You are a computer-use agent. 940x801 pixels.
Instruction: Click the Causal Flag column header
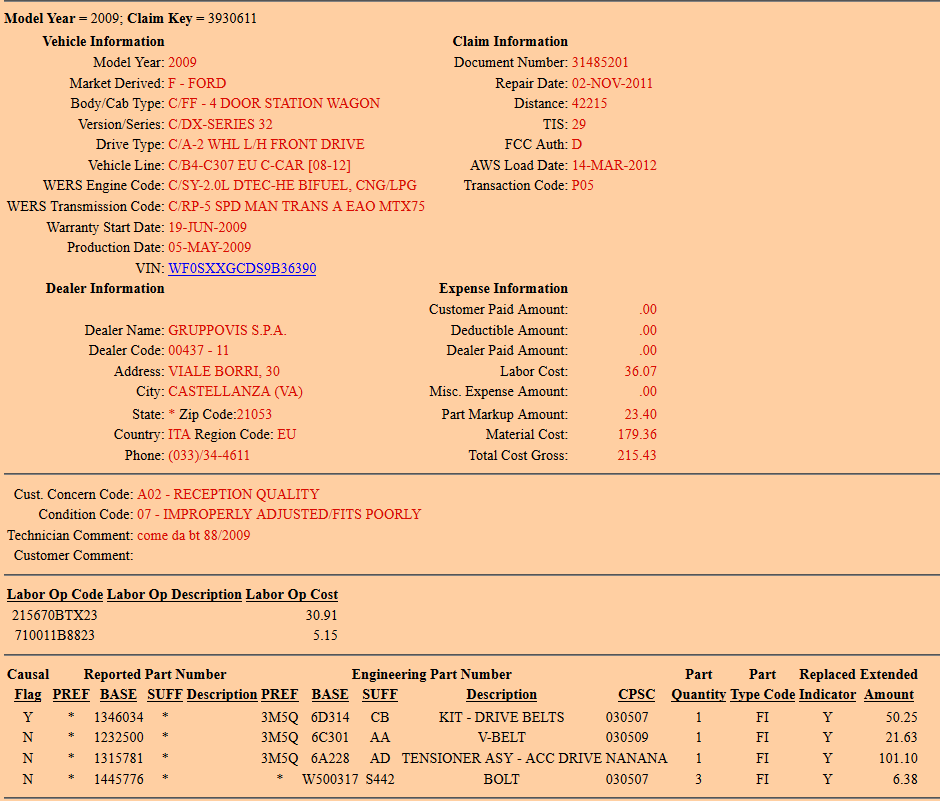(28, 694)
